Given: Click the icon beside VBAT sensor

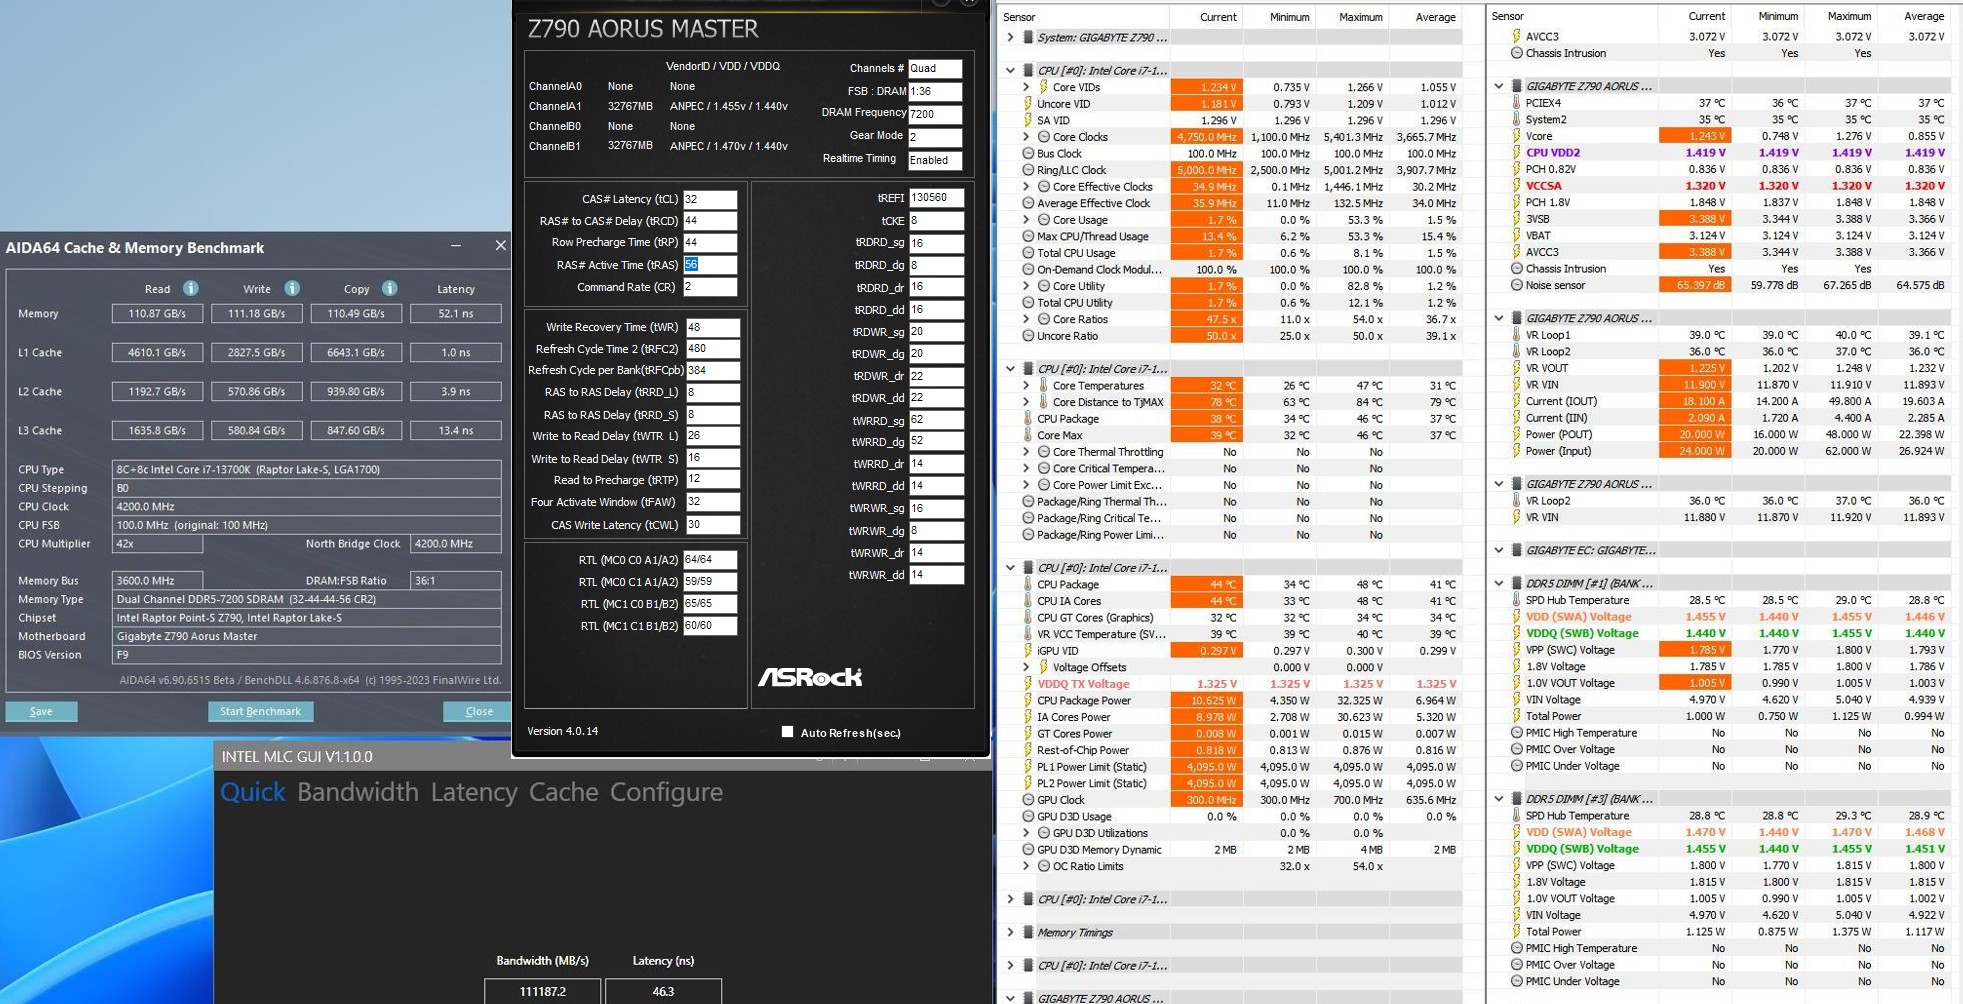Looking at the screenshot, I should 1516,235.
